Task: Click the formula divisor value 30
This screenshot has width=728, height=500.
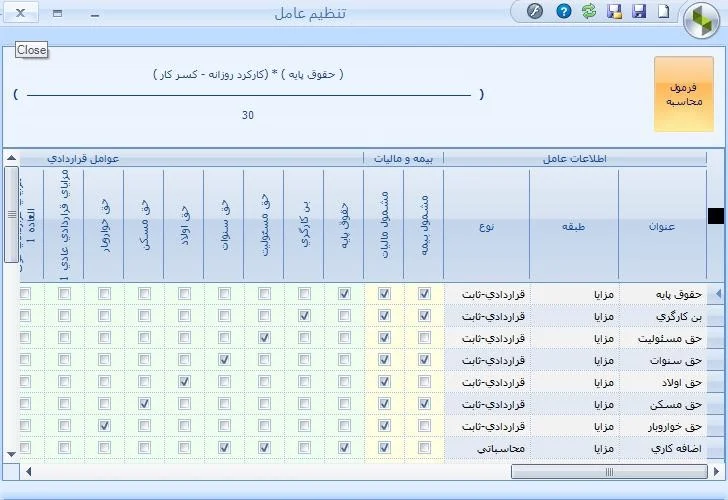Action: pyautogui.click(x=248, y=115)
